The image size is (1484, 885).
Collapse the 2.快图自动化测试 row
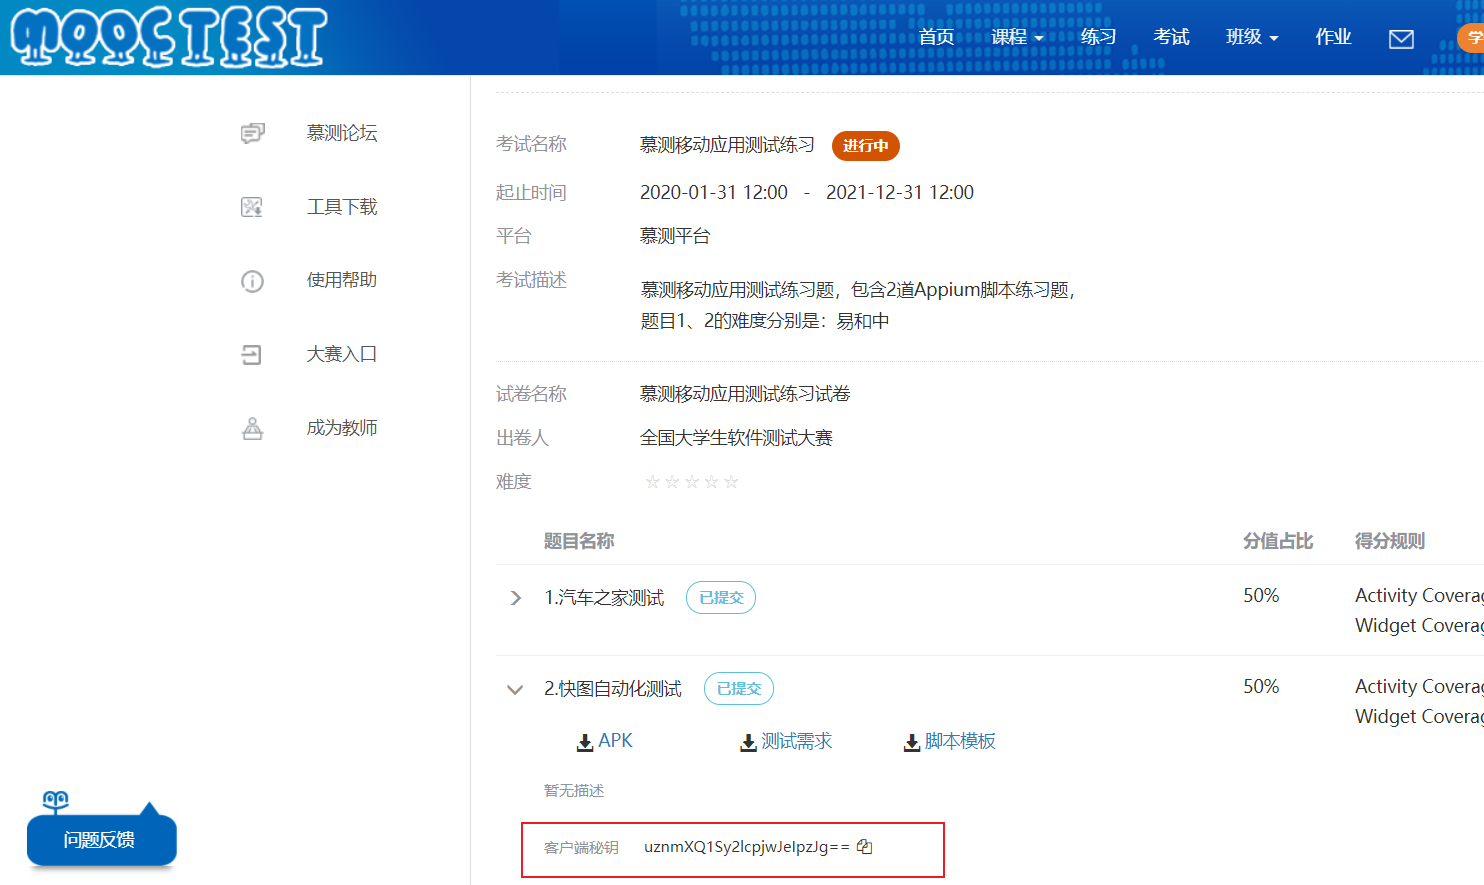[515, 689]
